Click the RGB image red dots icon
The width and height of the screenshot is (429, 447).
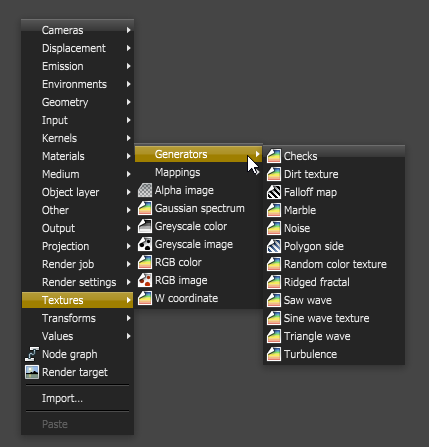click(145, 280)
